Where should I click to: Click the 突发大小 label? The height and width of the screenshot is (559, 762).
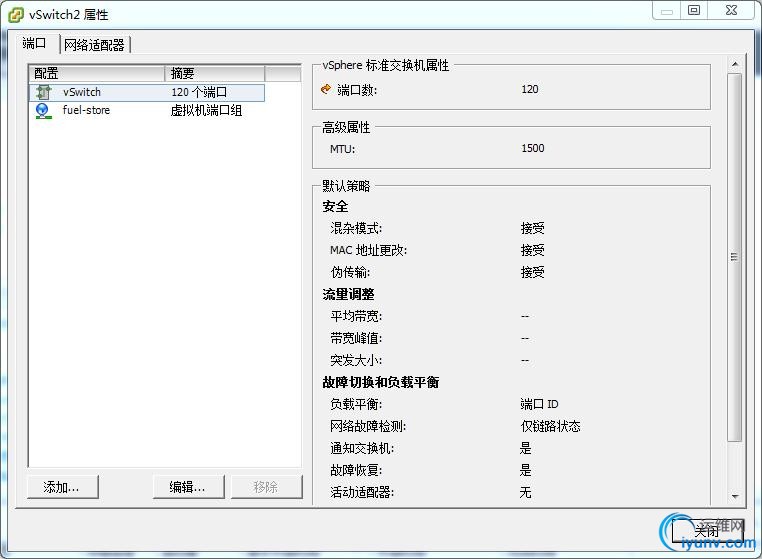356,360
